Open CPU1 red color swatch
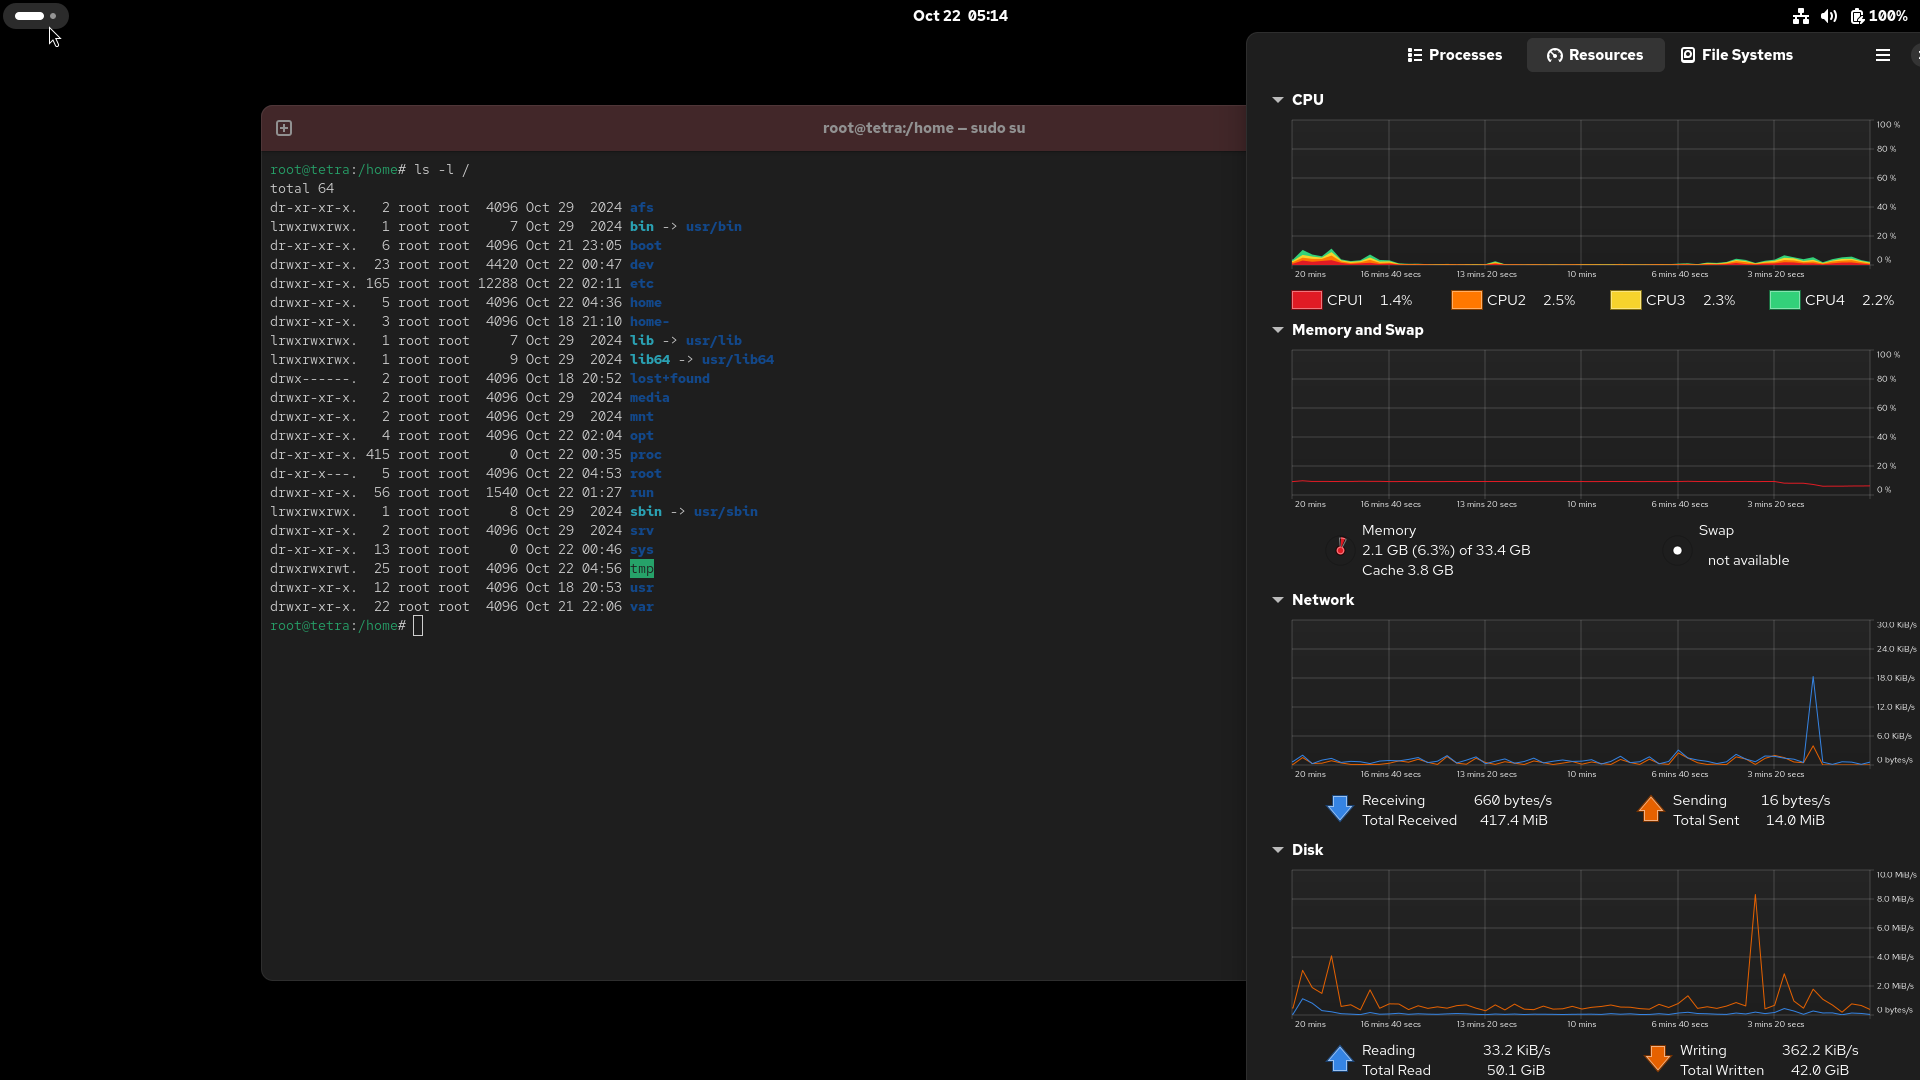Viewport: 1920px width, 1080px height. point(1306,300)
